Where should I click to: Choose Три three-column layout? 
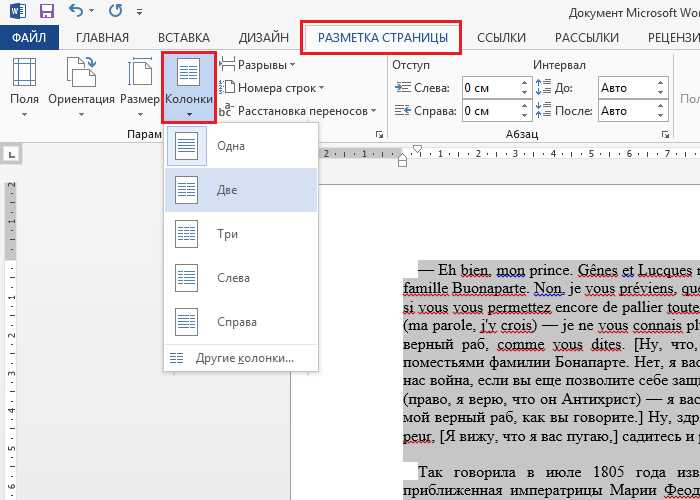pyautogui.click(x=241, y=234)
